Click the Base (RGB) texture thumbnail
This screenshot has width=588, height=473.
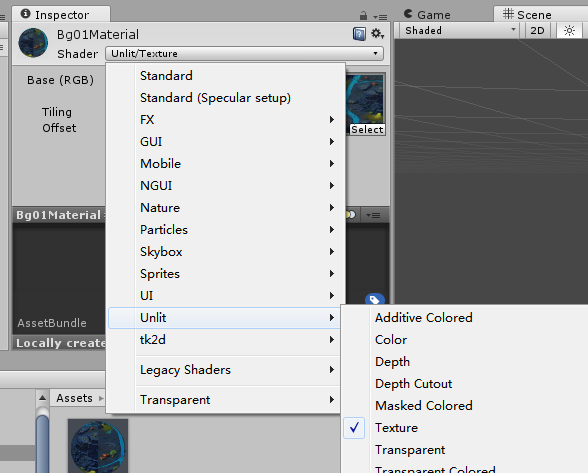pos(365,99)
